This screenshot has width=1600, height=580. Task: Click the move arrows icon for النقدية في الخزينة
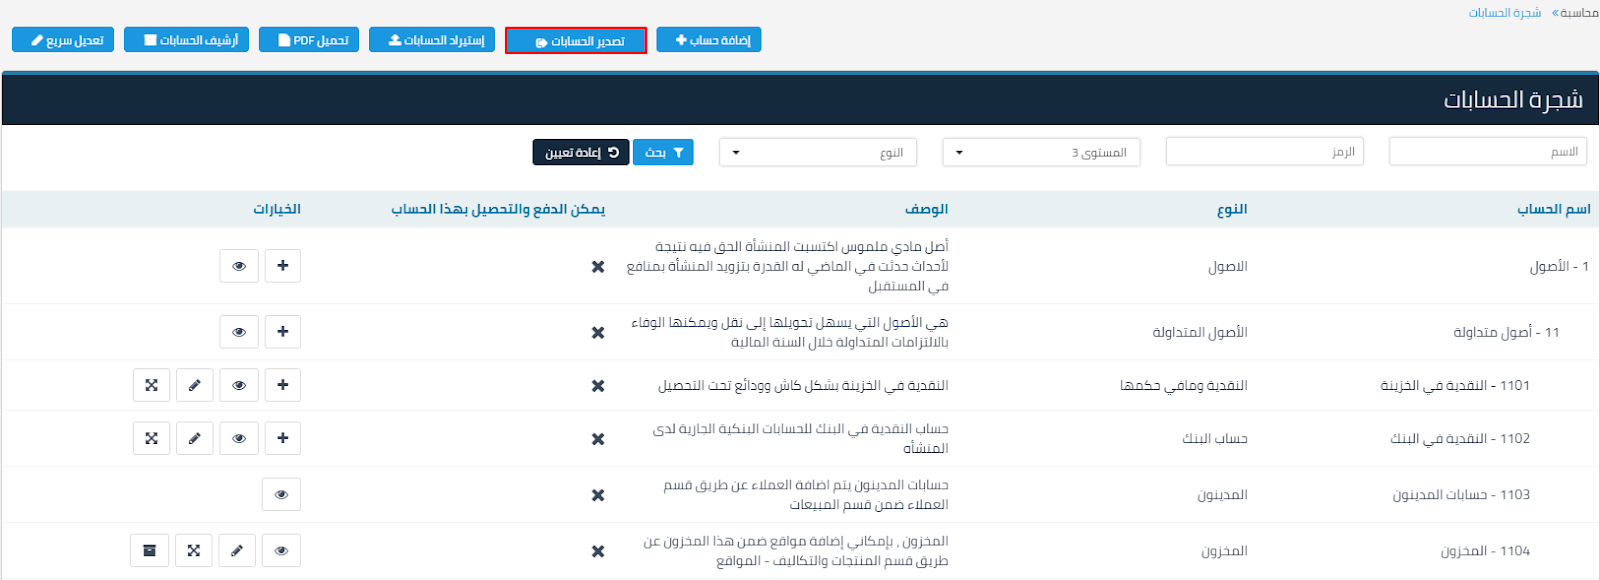[x=151, y=385]
